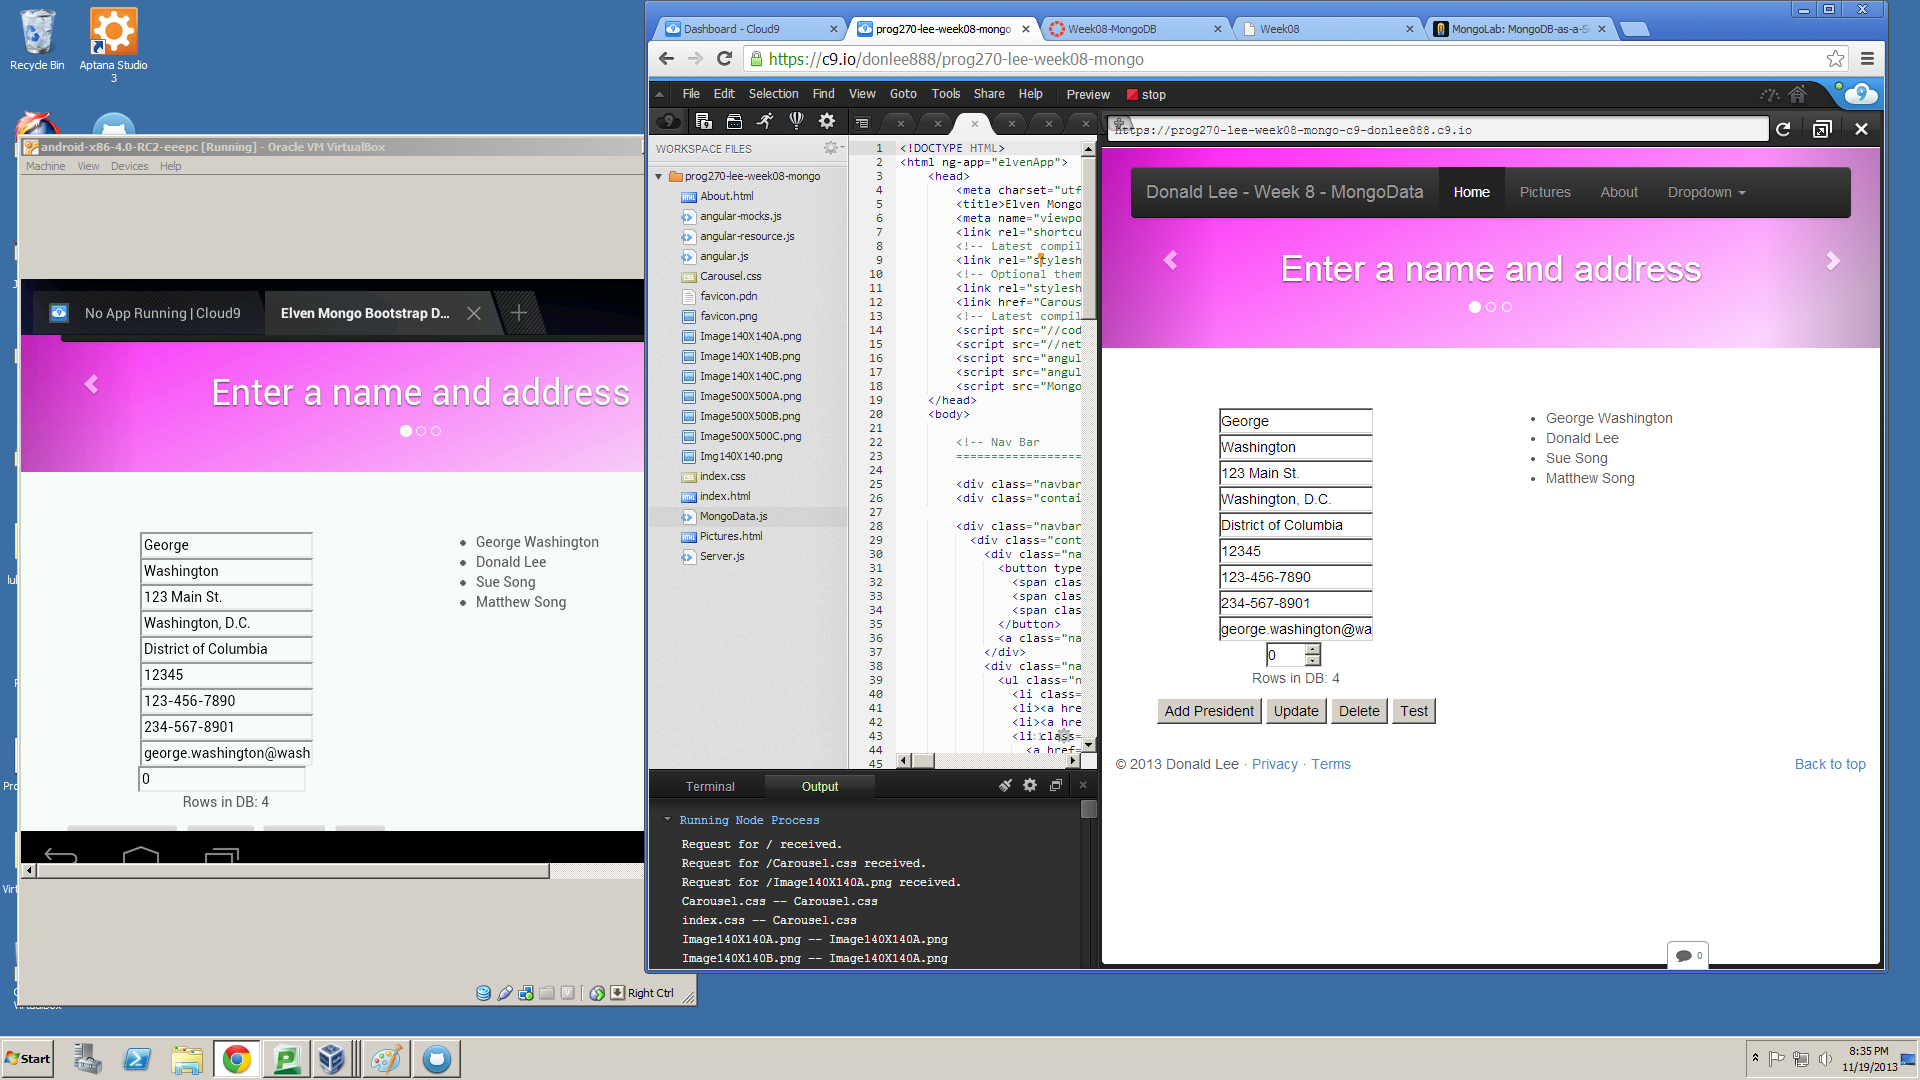Select the third carousel indicator dot in the preview

point(1507,307)
